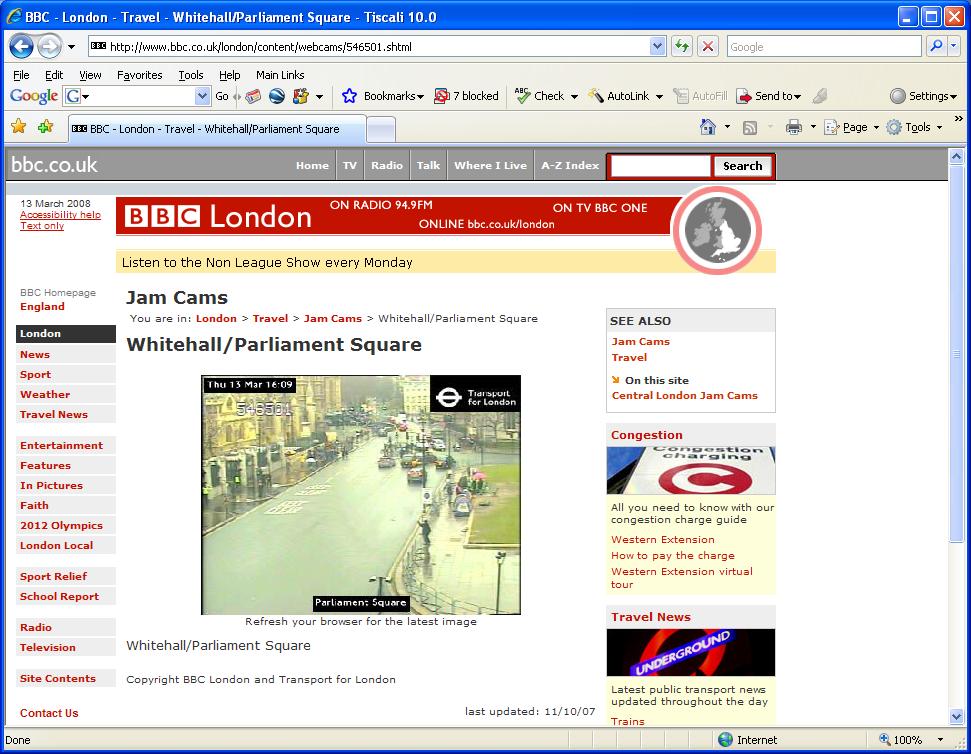Click the "7 blocked" pop-up blocker icon
This screenshot has height=754, width=971.
click(x=466, y=95)
